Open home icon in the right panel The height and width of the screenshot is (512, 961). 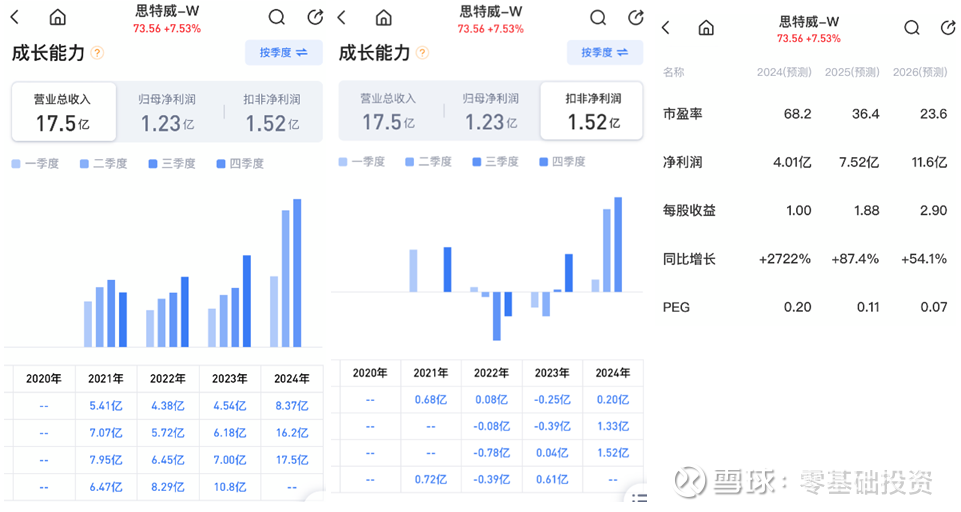(706, 28)
